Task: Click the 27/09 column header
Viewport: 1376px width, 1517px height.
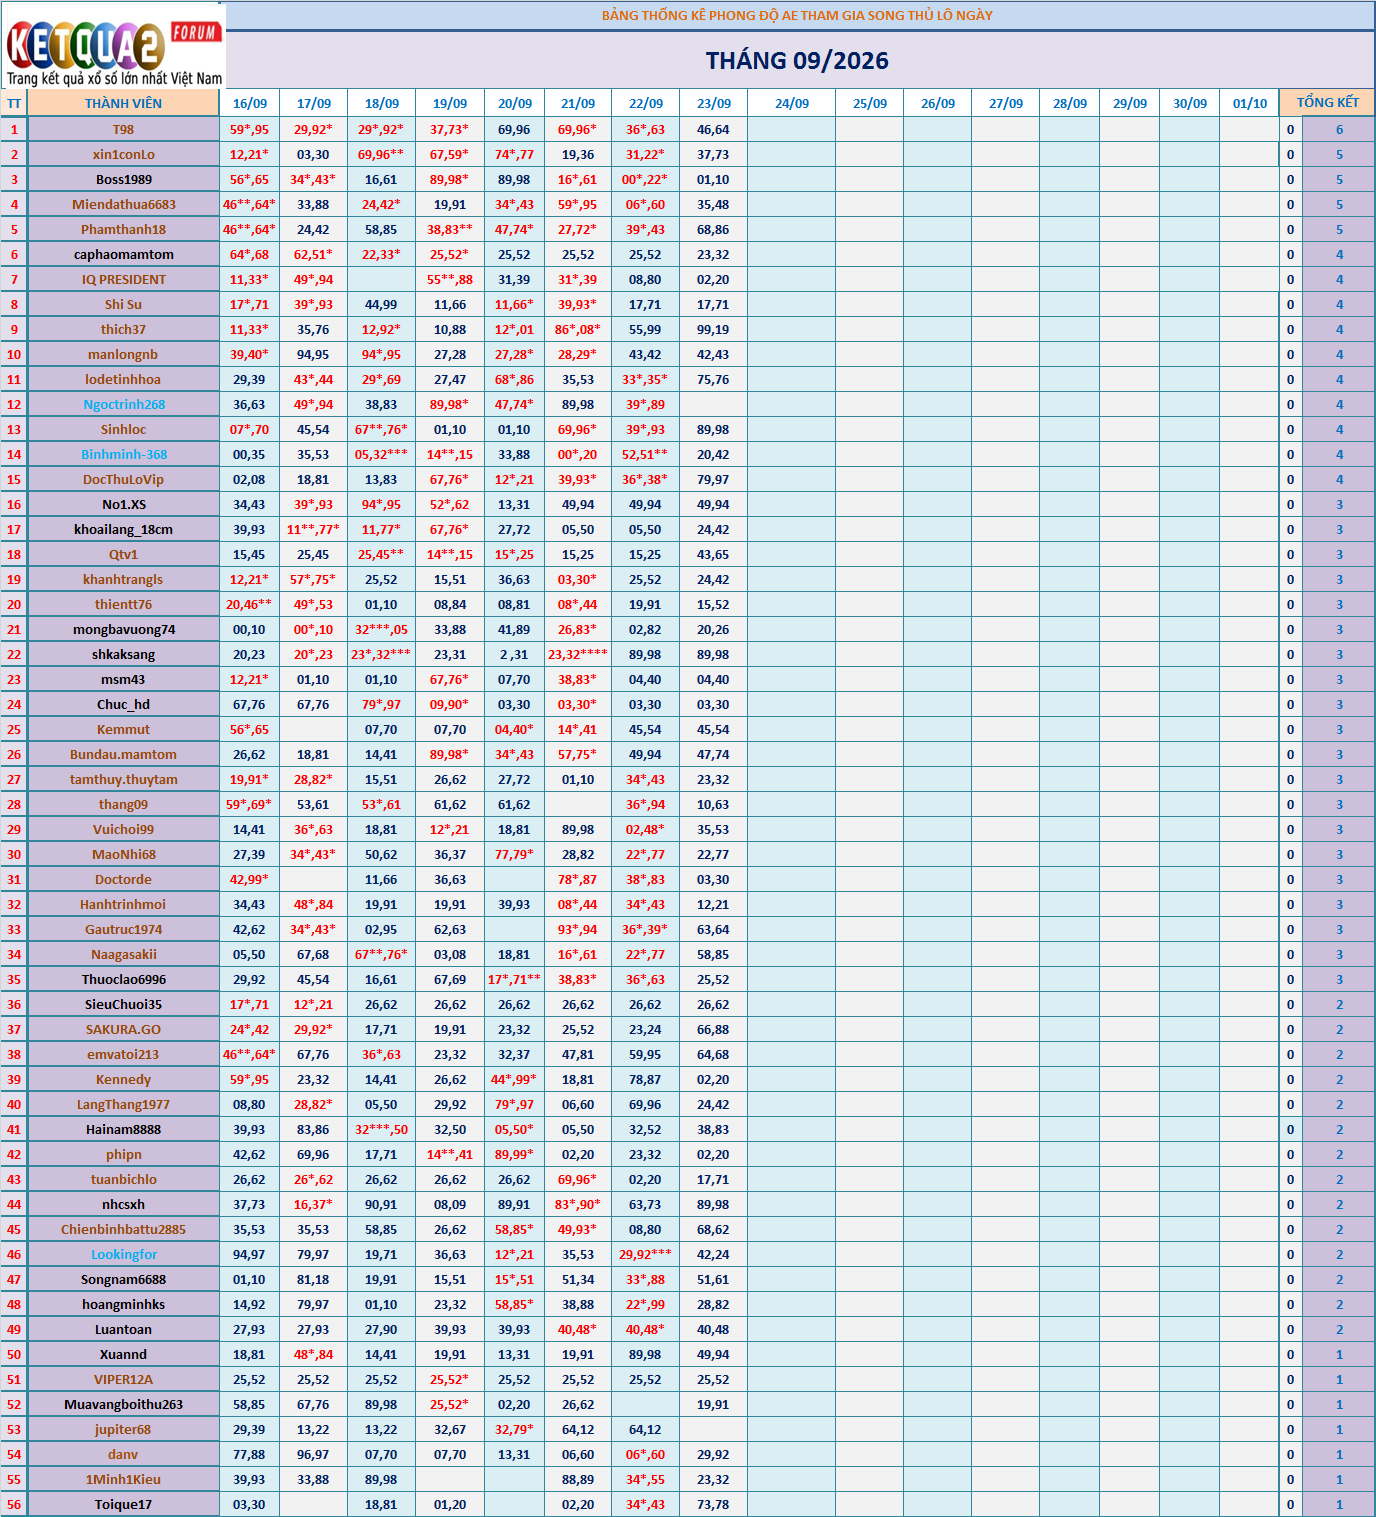Action: pyautogui.click(x=1006, y=103)
